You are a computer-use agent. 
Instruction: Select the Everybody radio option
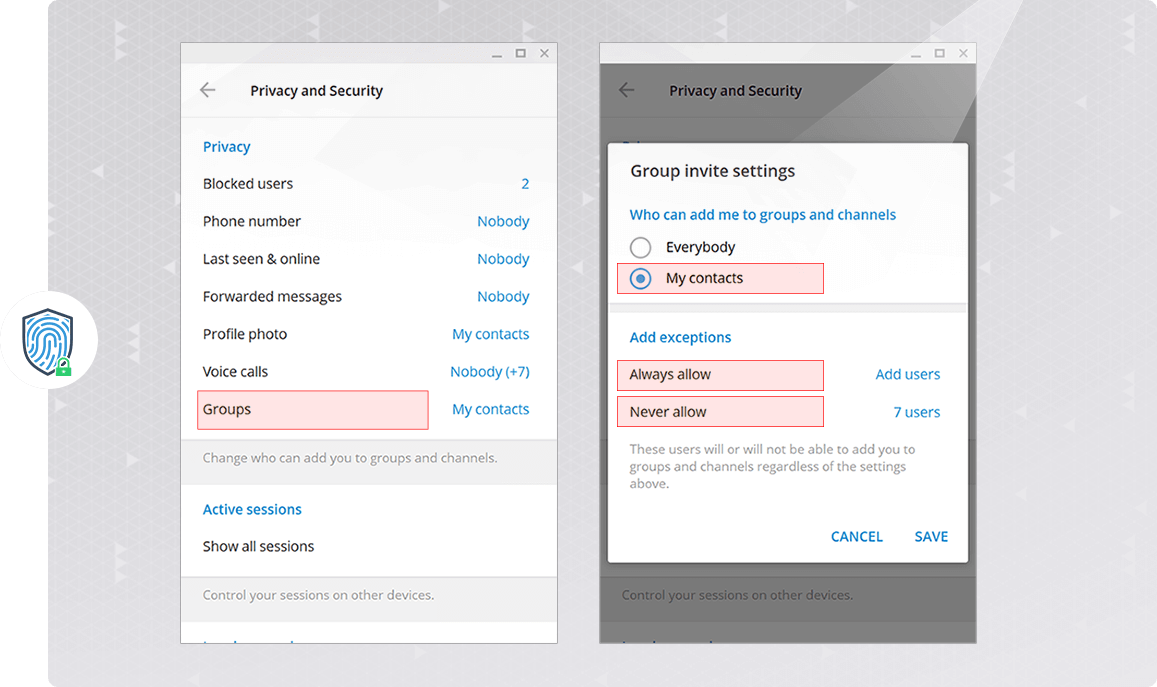(640, 247)
